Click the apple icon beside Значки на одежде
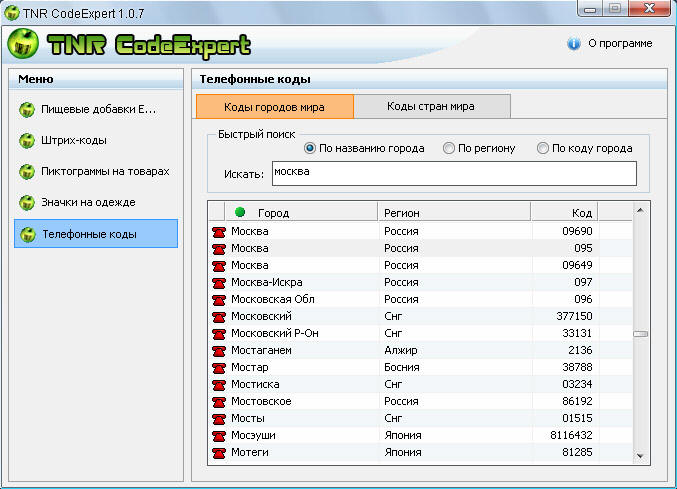The width and height of the screenshot is (677, 489). (27, 202)
